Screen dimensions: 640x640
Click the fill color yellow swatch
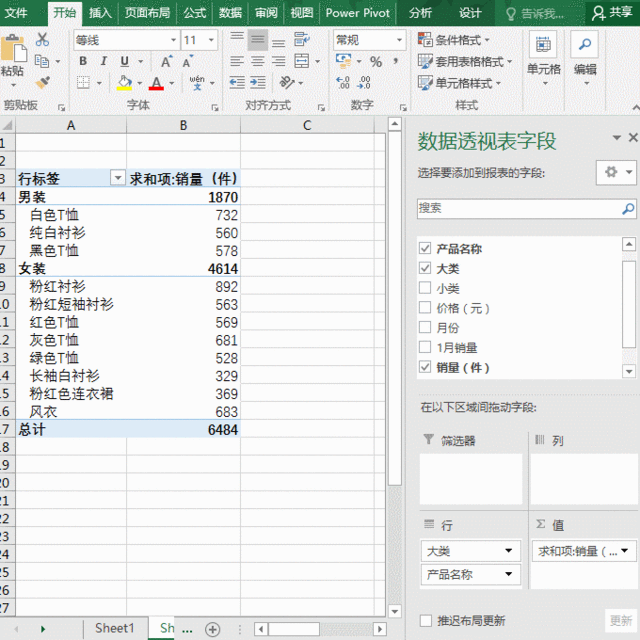point(124,83)
